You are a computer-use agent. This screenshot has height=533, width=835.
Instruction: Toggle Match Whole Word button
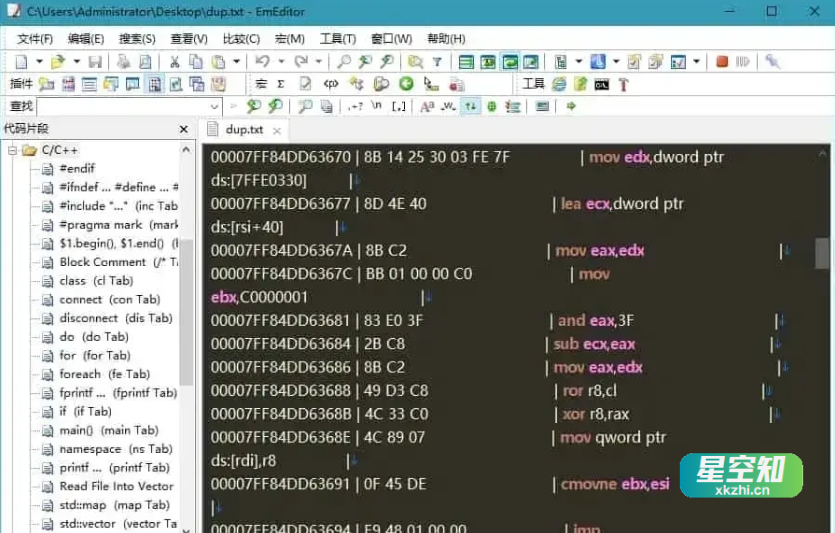pos(448,106)
